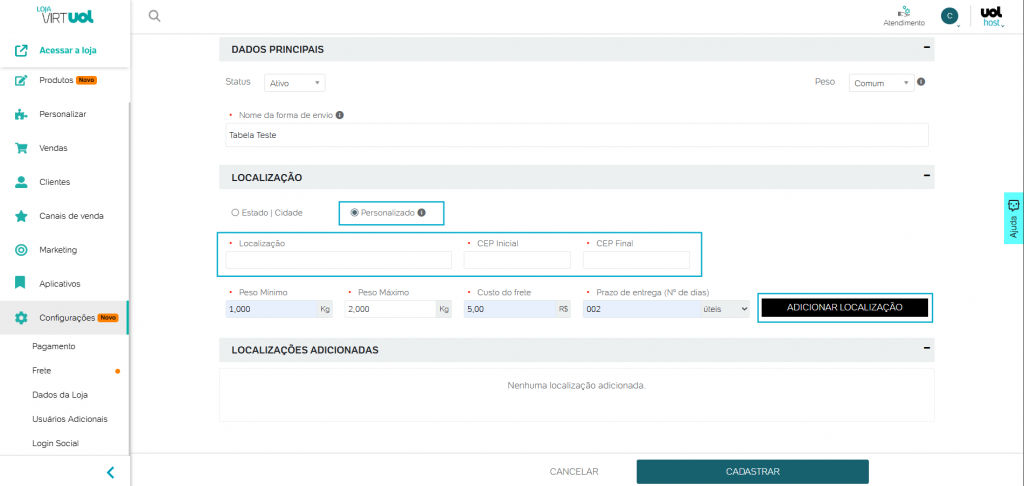Select the Personalizado radio option
This screenshot has width=1024, height=486.
click(354, 213)
